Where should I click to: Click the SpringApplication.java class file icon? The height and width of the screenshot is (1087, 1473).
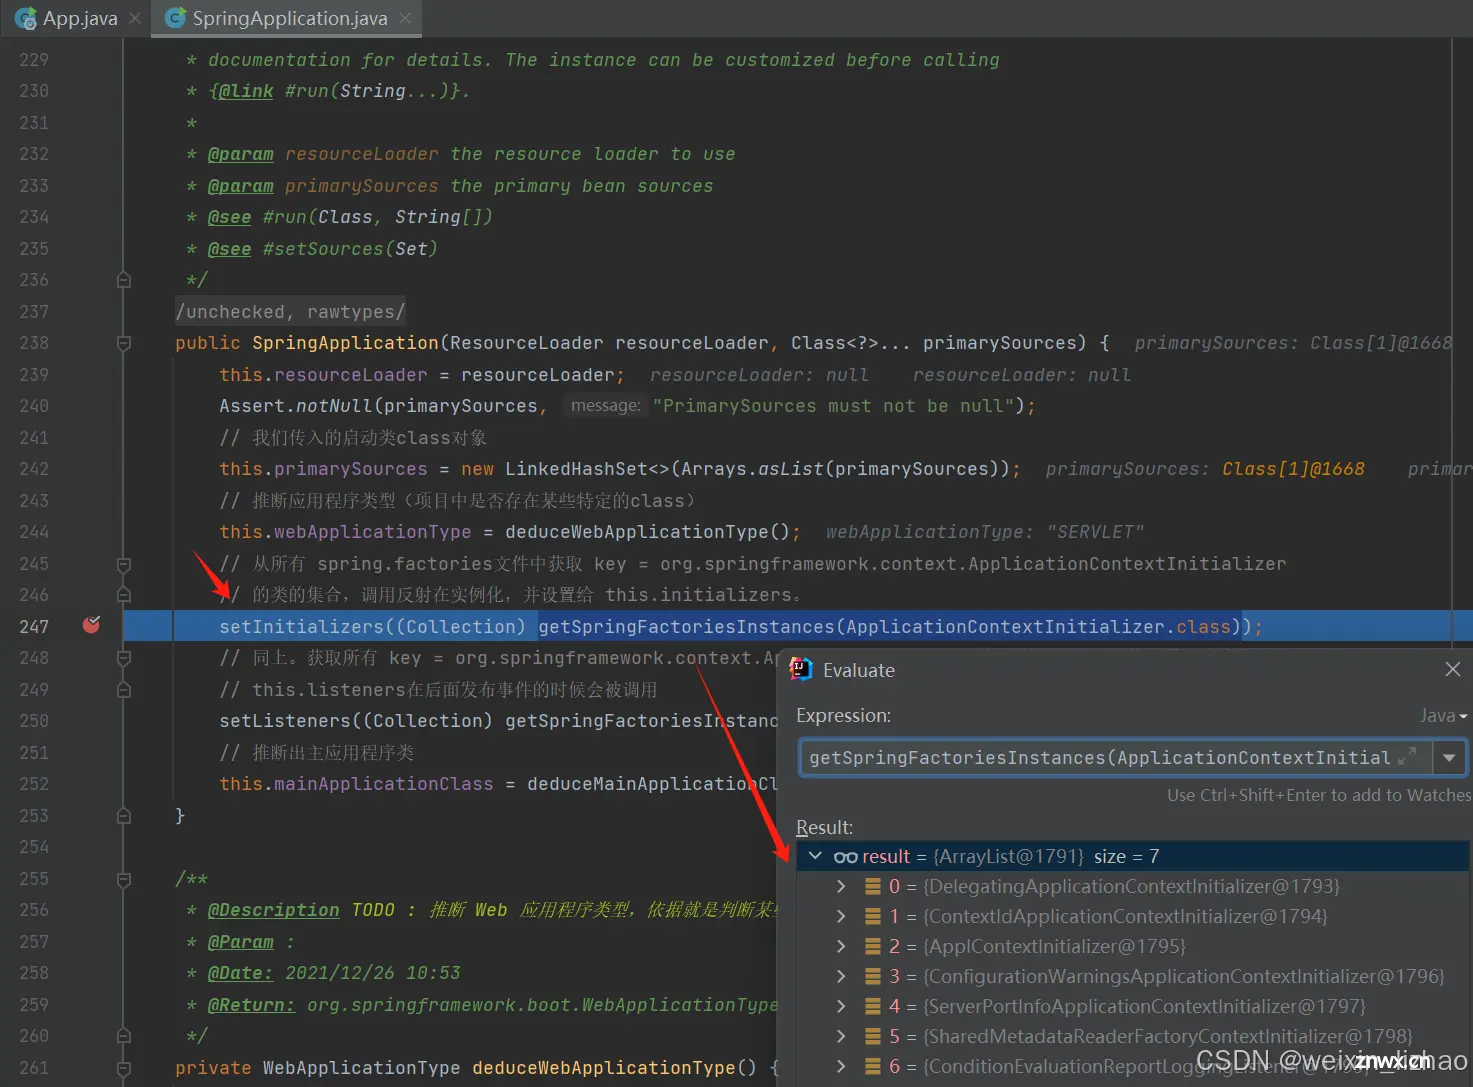pos(176,18)
